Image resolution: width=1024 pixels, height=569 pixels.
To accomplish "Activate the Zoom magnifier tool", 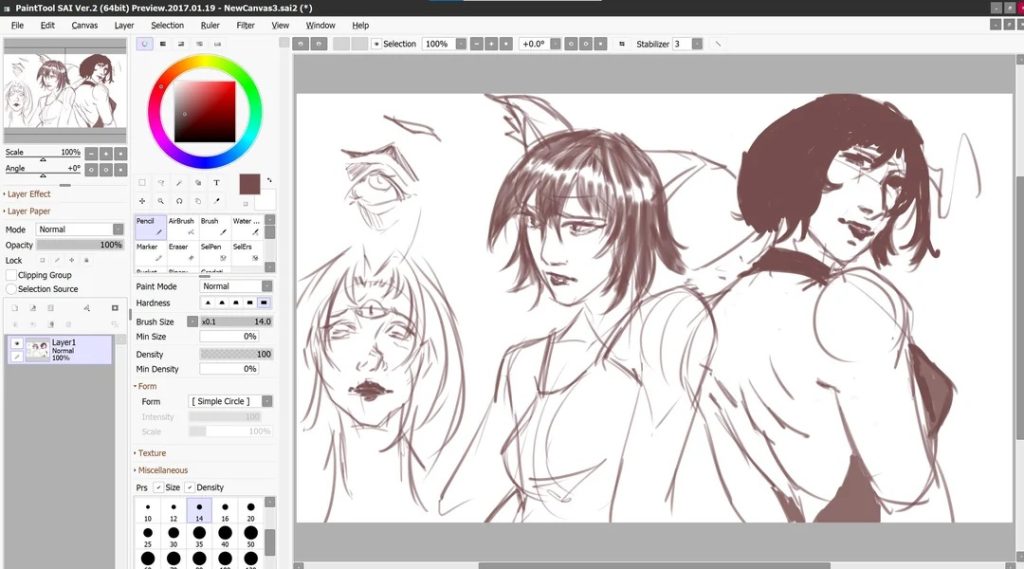I will point(160,201).
